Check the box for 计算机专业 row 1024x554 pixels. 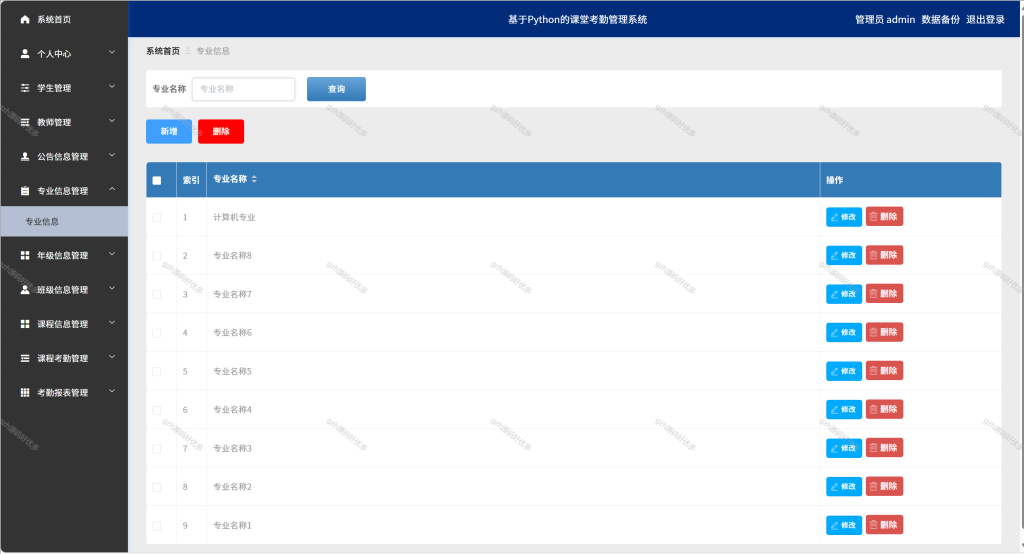click(157, 218)
